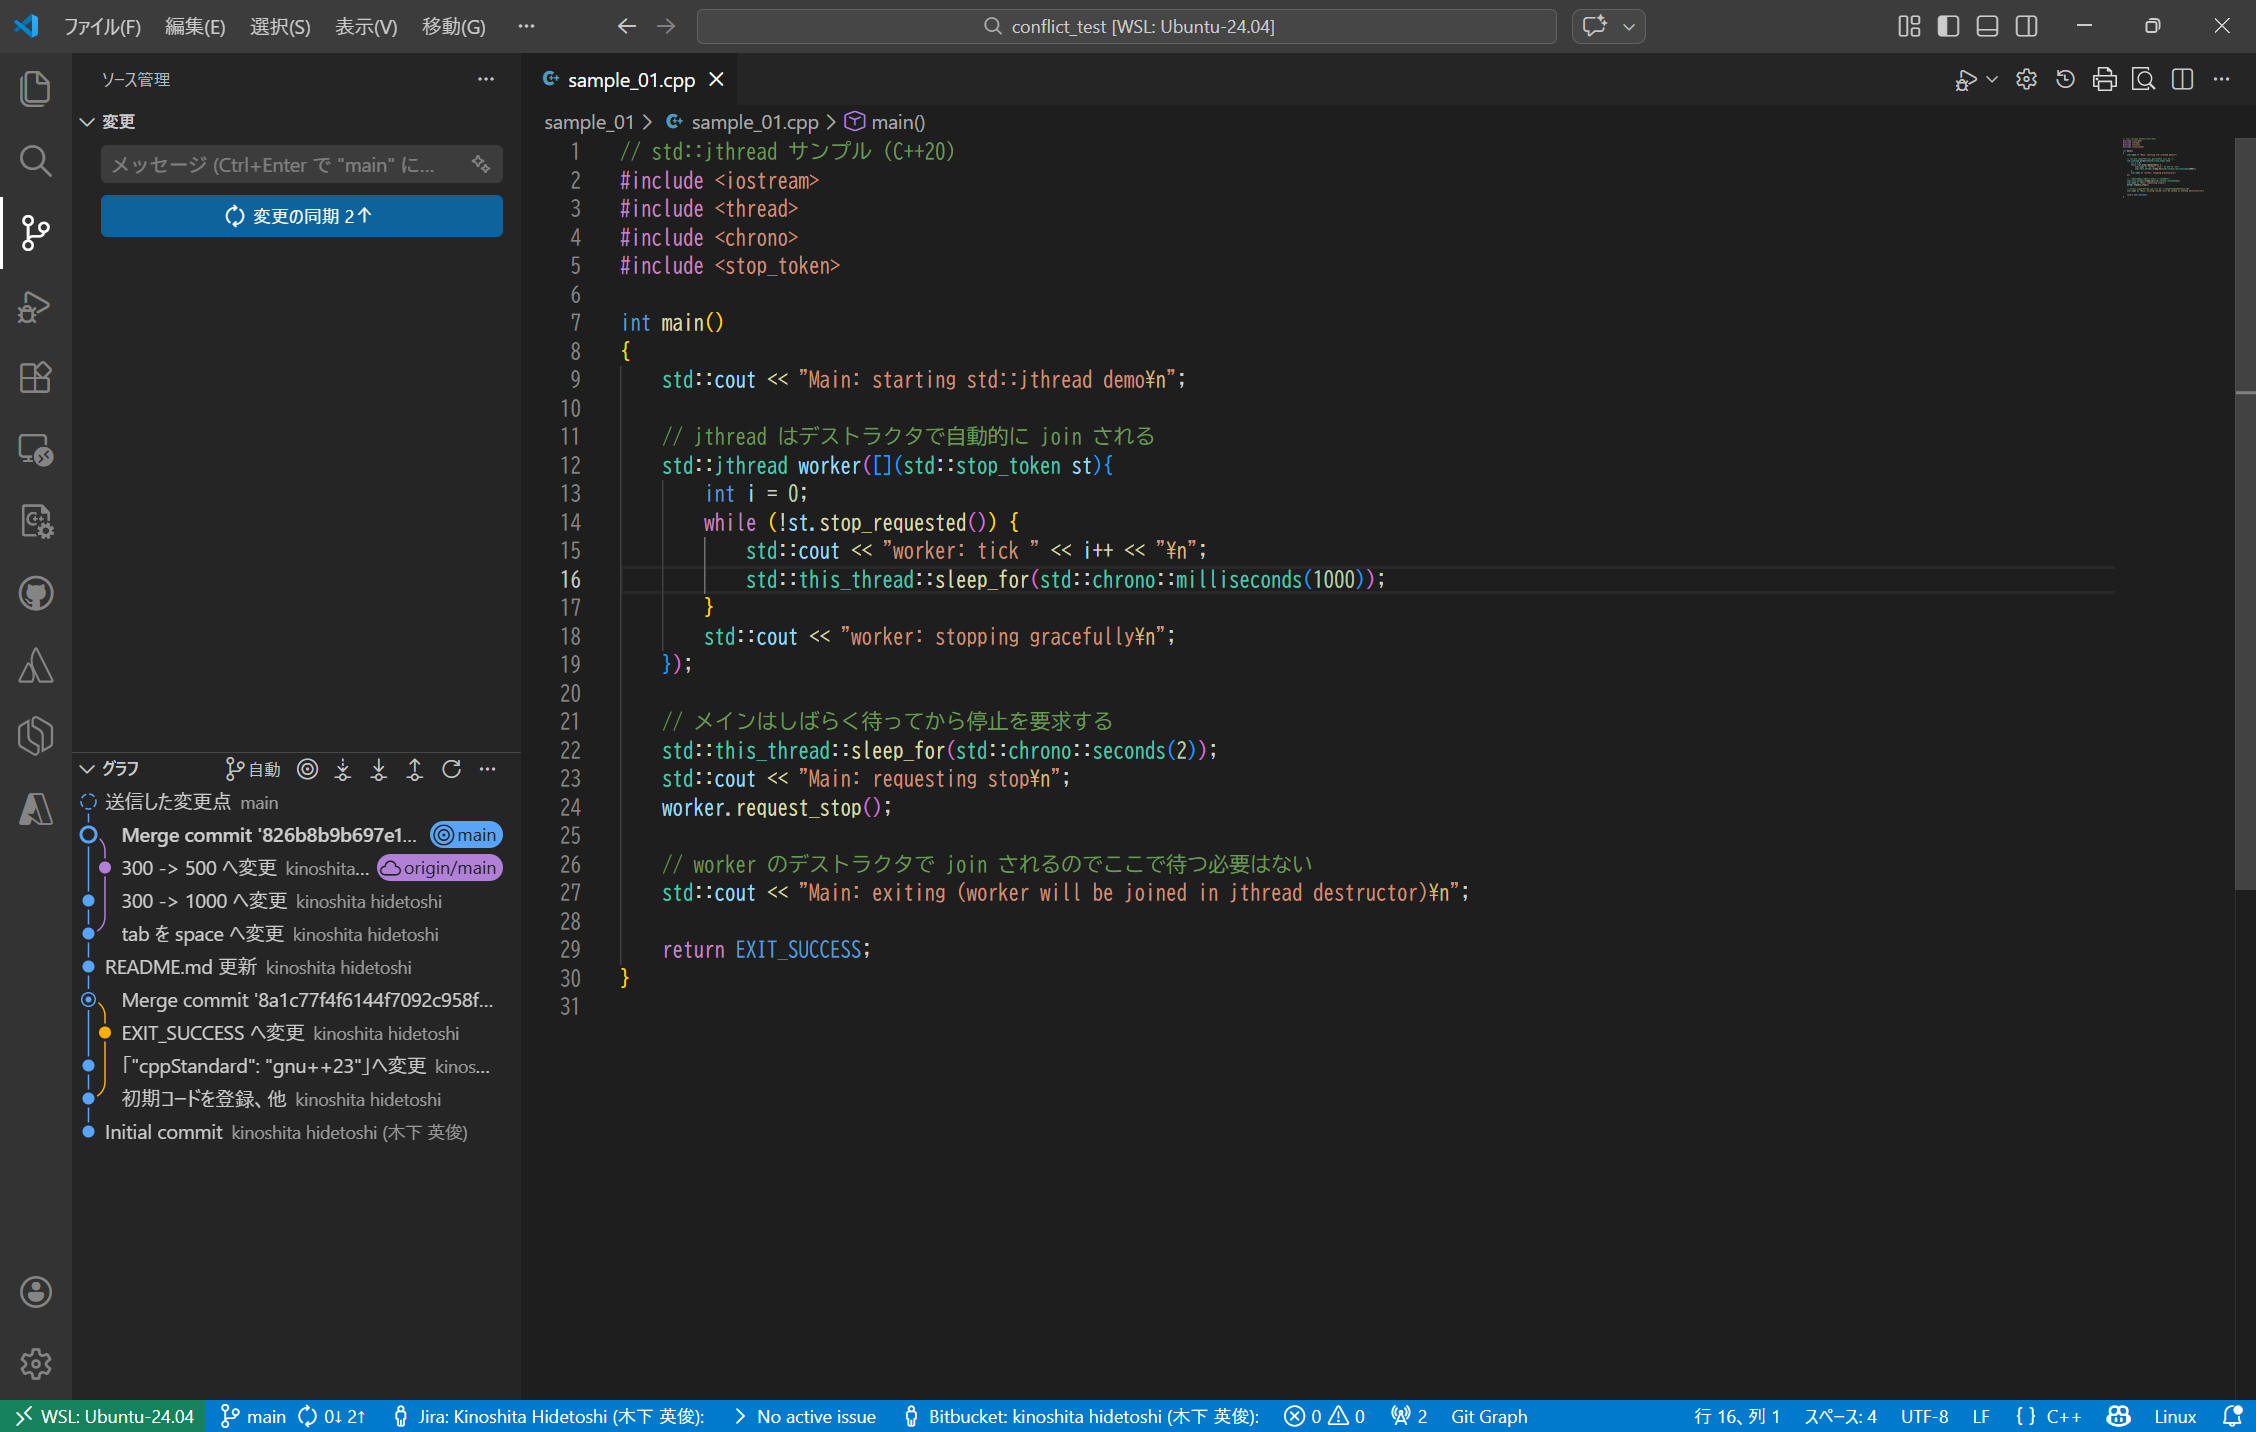2256x1432 pixels.
Task: Fetch from all remotes in graph toolbar
Action: [343, 769]
